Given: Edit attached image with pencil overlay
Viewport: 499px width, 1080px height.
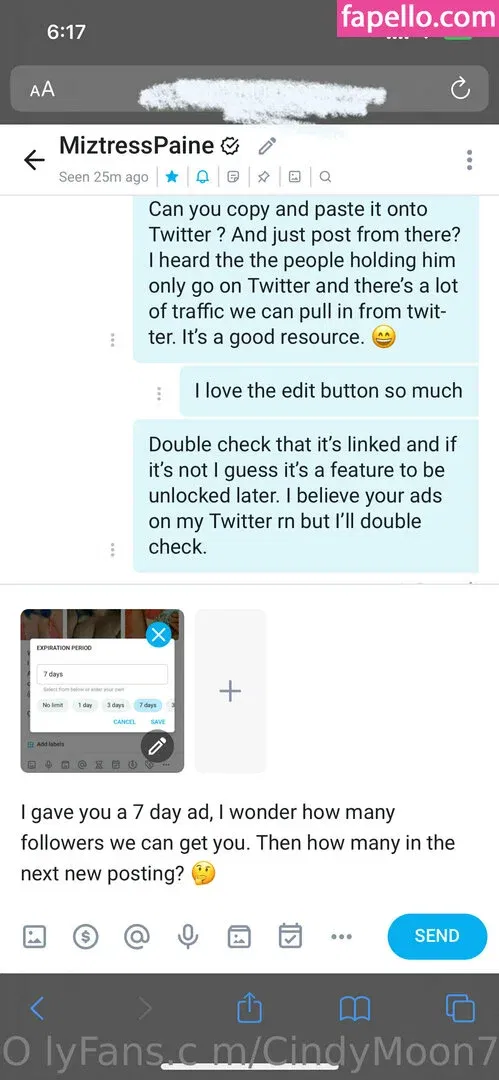Looking at the screenshot, I should click(x=158, y=745).
